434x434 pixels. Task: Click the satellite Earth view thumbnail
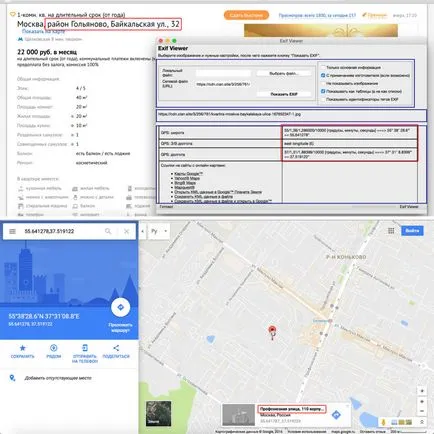coord(158,413)
